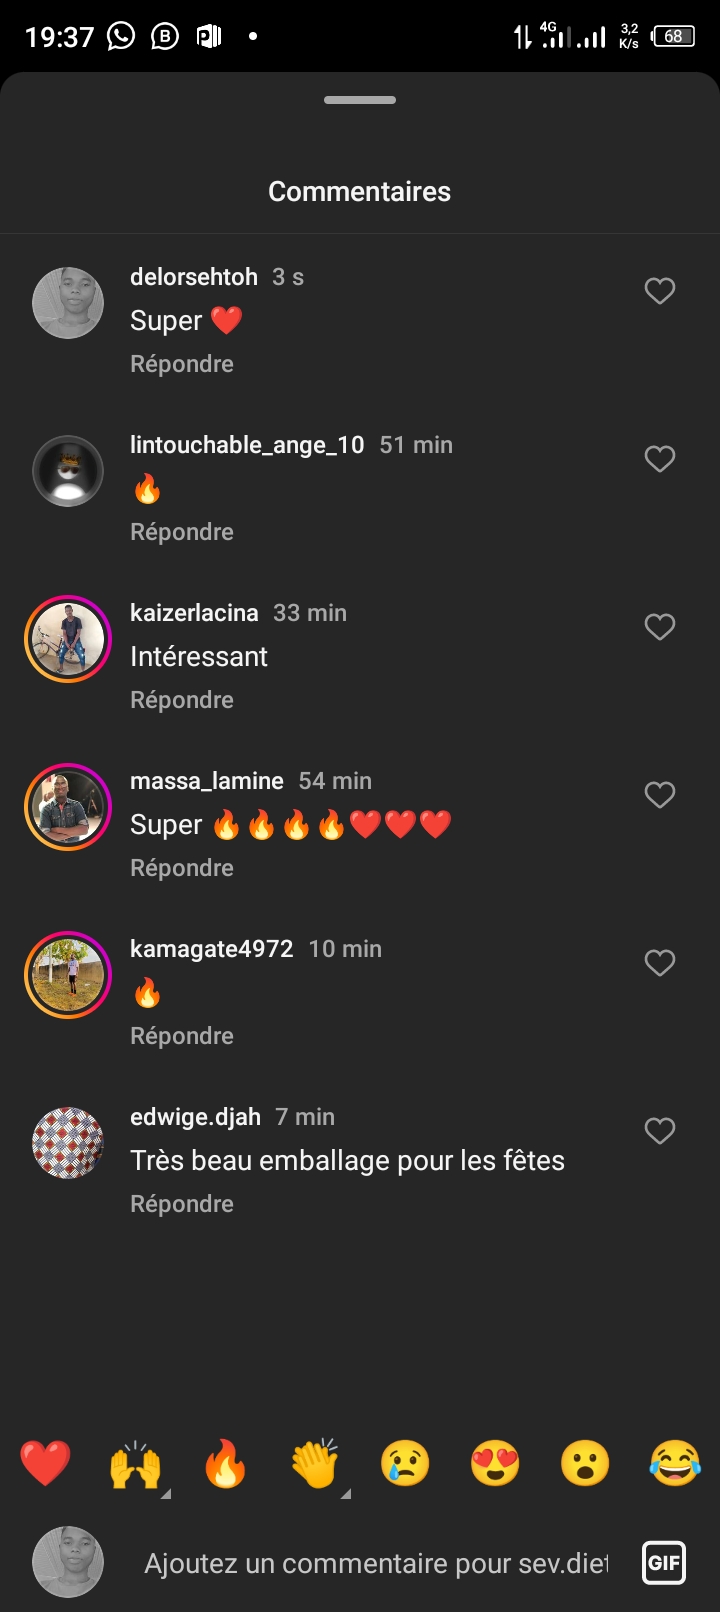Tap the surprised face quick-reaction emoji

pos(585,1464)
